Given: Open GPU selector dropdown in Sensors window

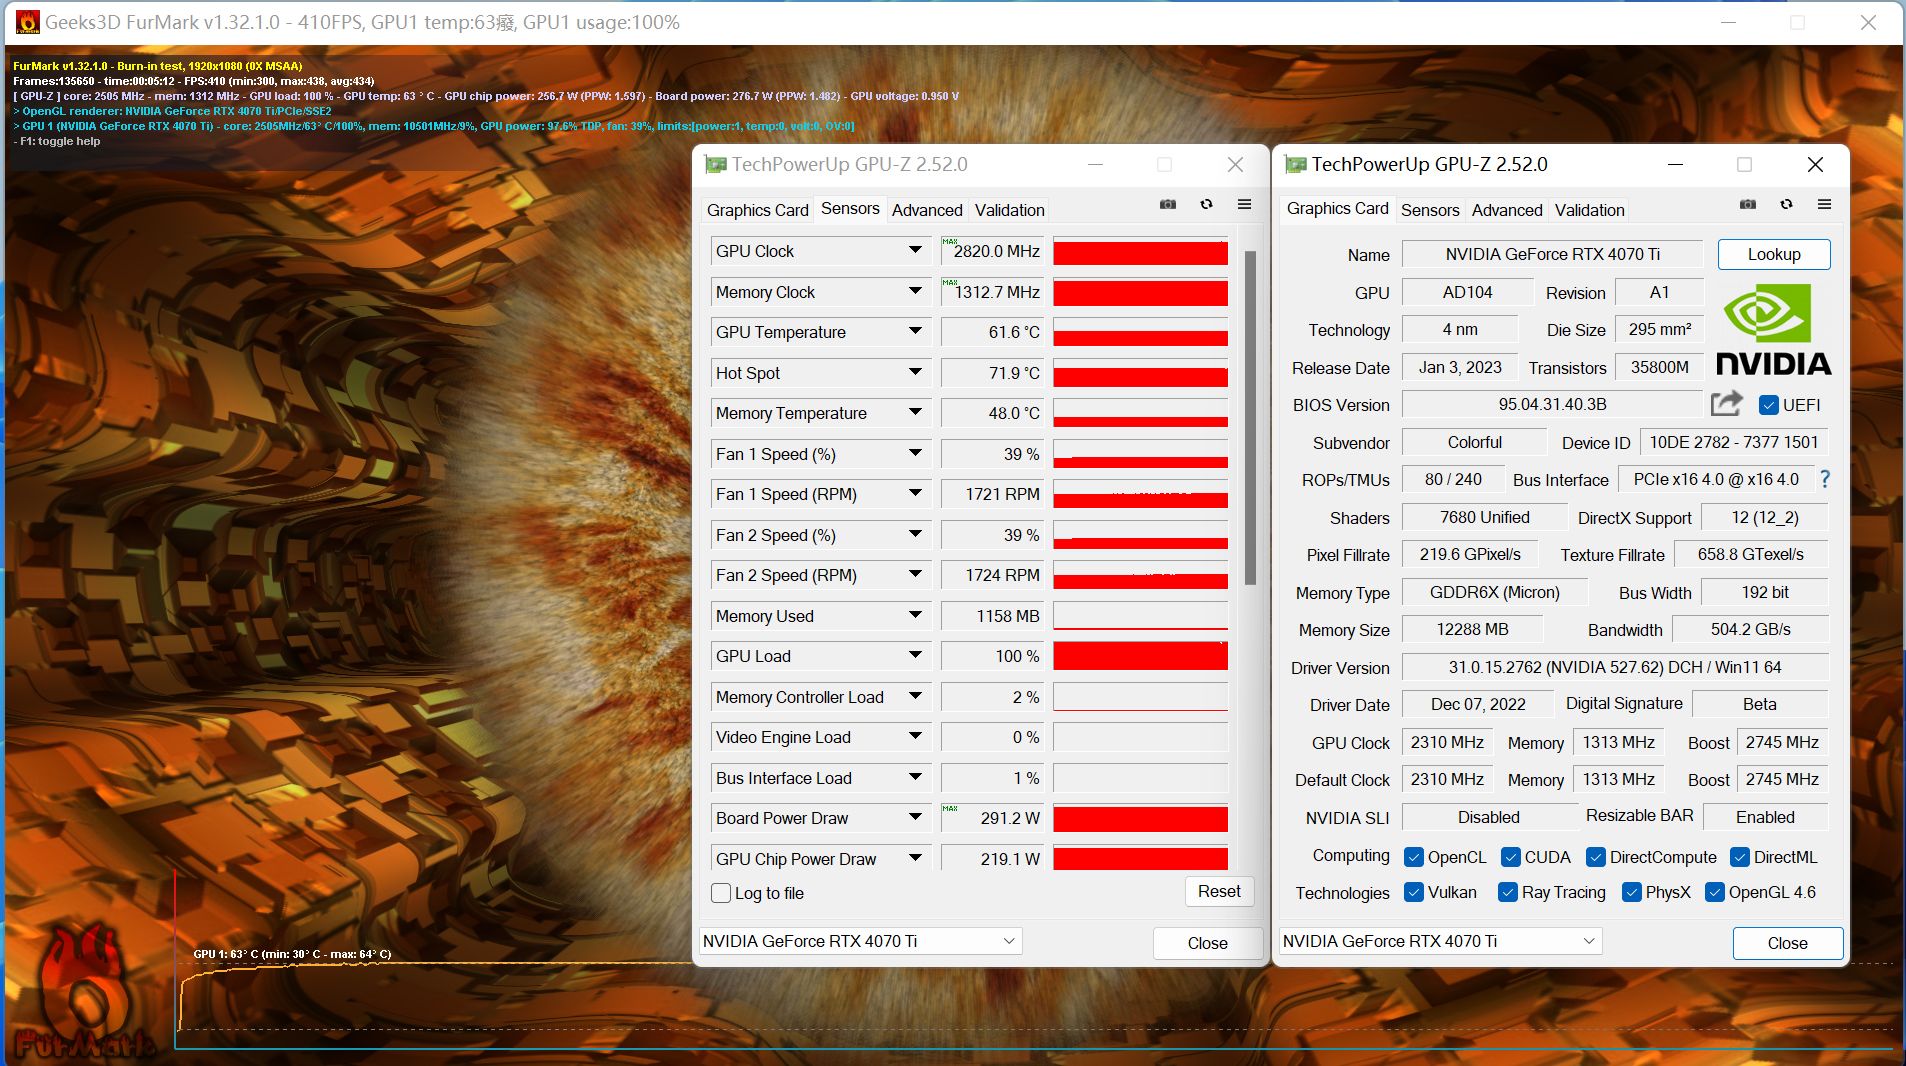Looking at the screenshot, I should coord(860,941).
